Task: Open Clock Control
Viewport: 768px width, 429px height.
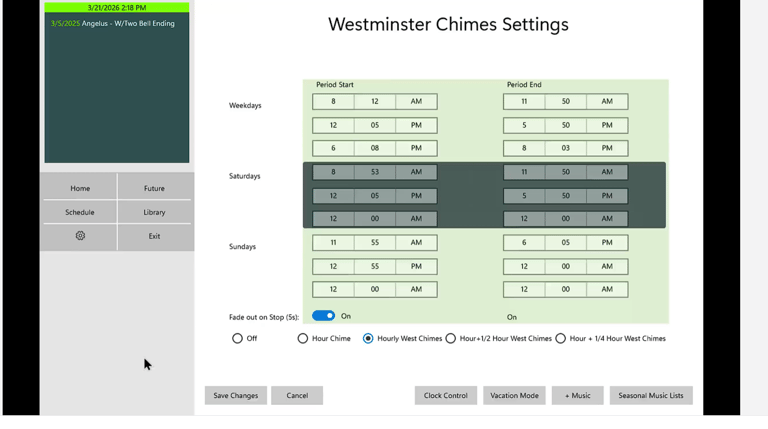Action: (446, 395)
